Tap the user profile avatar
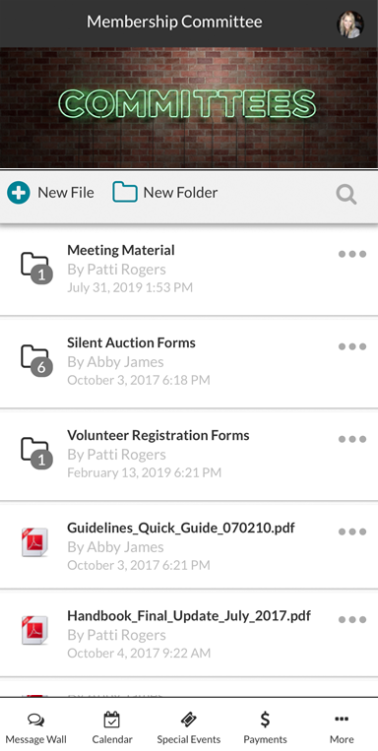The height and width of the screenshot is (751, 378). coord(351,24)
